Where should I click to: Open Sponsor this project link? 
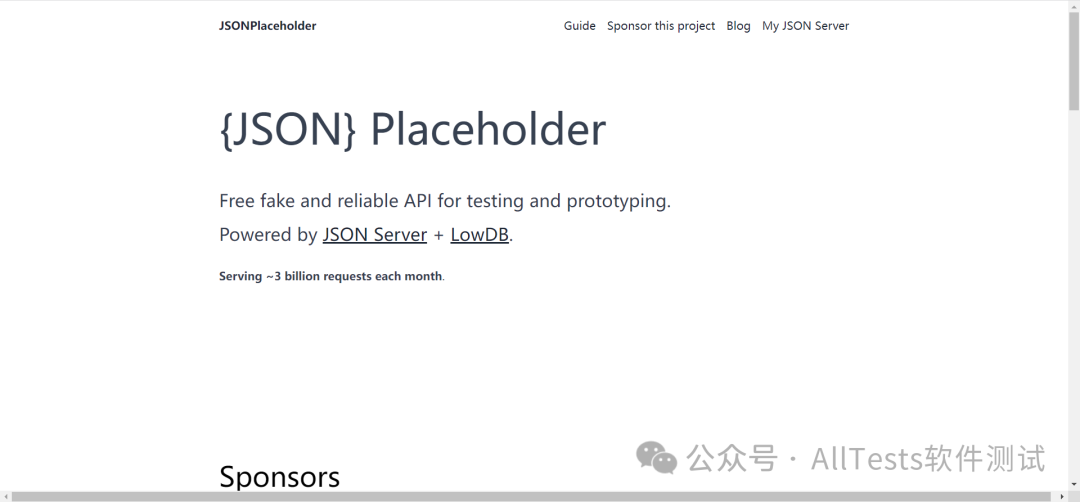point(661,26)
